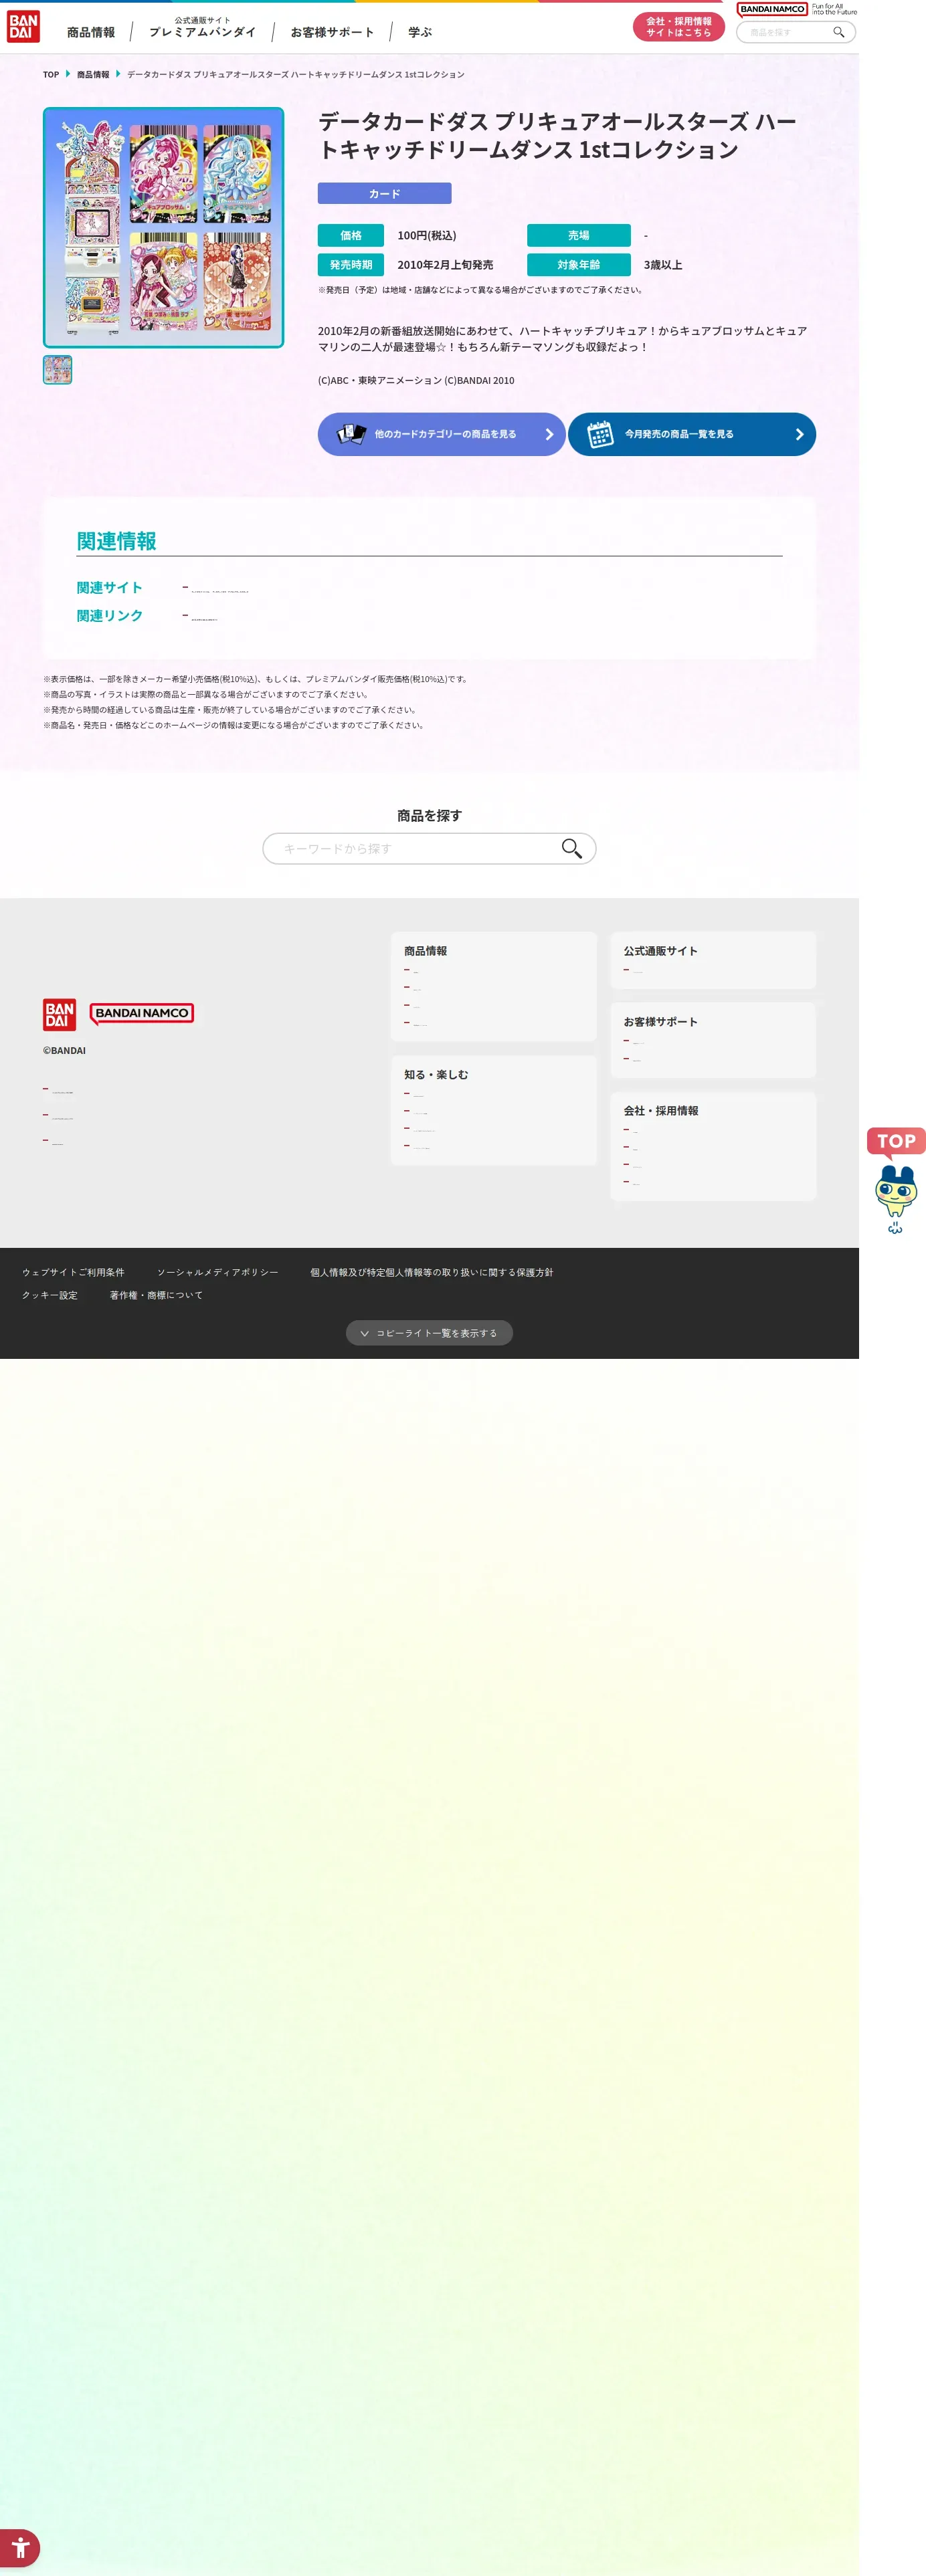Open the 学ぶ header menu
Screen dimensions: 926x2576
point(420,32)
